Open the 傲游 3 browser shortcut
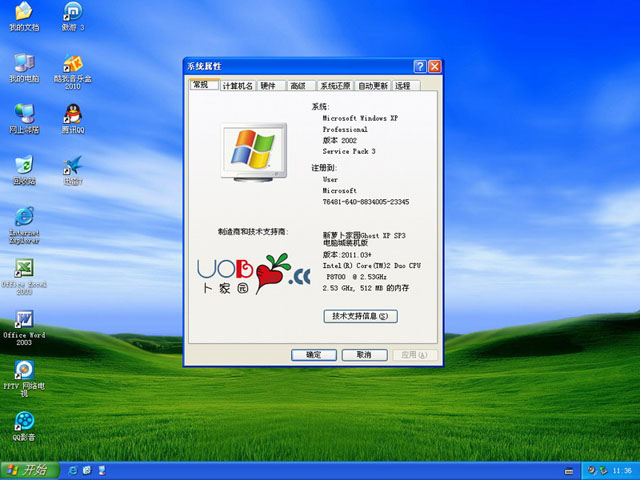Image resolution: width=640 pixels, height=480 pixels. (x=73, y=16)
